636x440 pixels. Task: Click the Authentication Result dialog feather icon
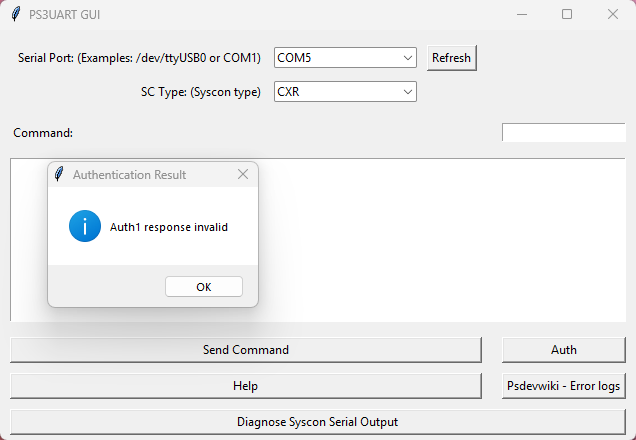(59, 174)
